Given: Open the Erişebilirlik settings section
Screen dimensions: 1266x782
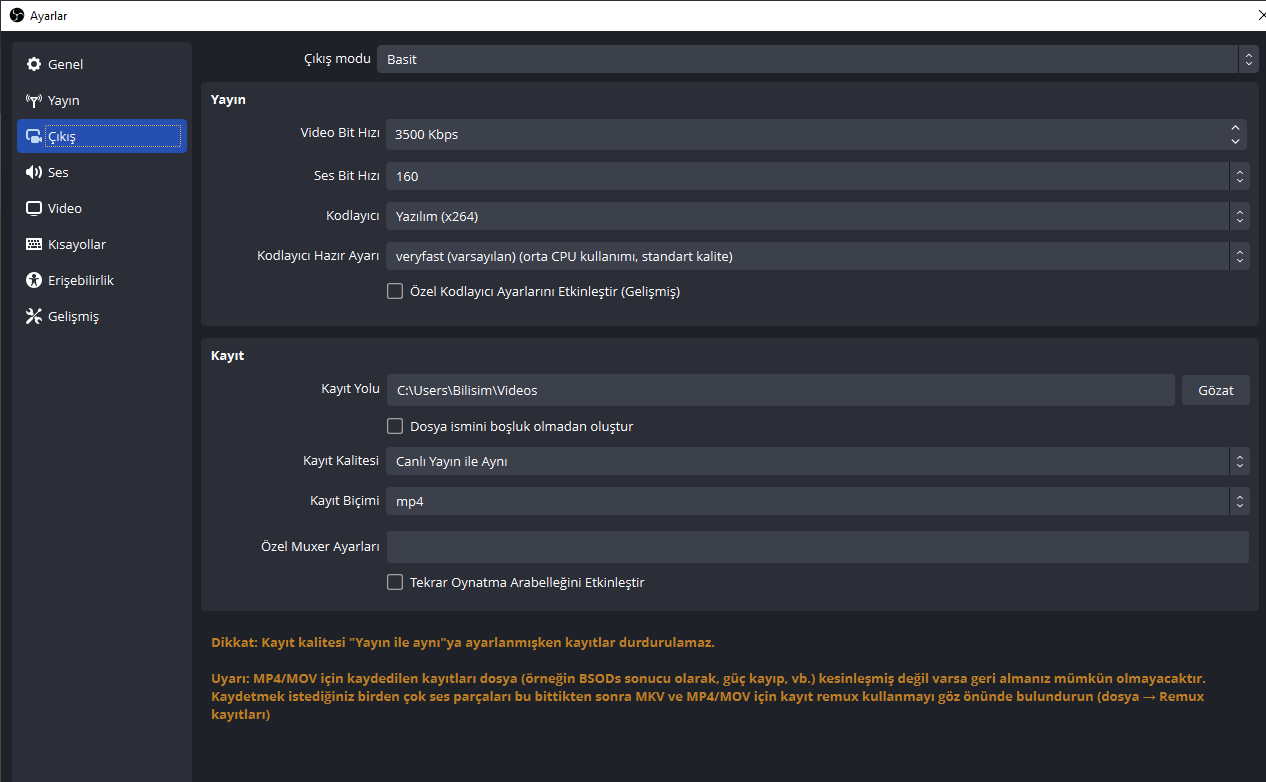Looking at the screenshot, I should click(x=102, y=280).
